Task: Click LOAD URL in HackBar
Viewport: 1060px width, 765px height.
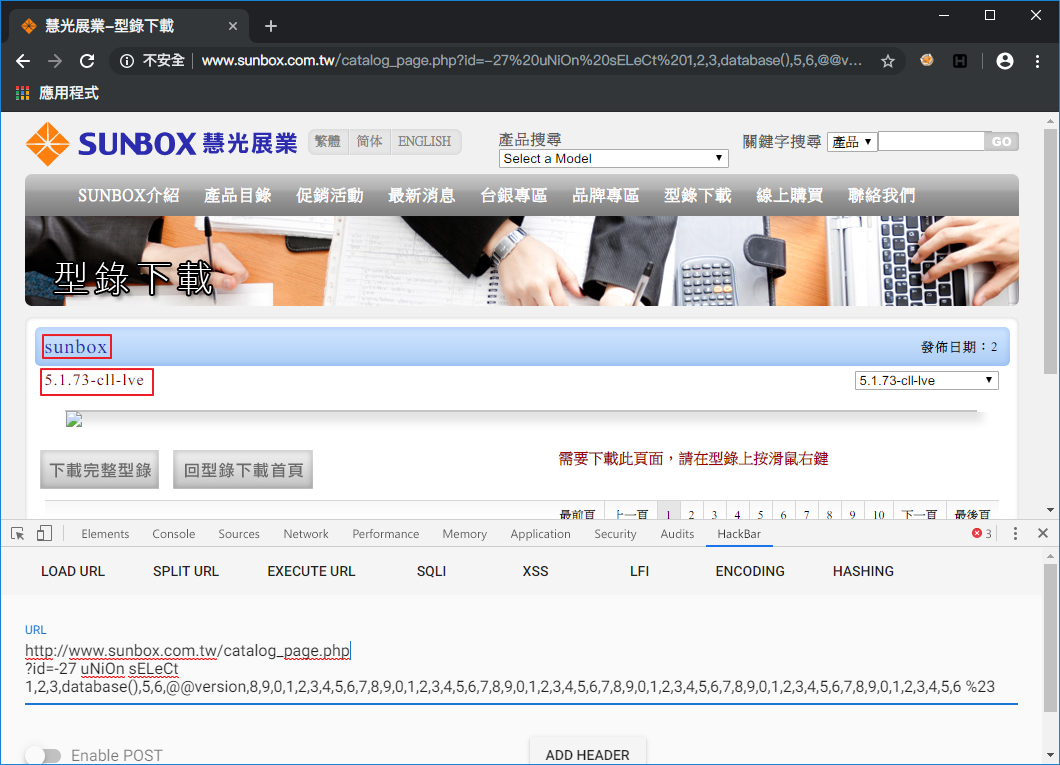Action: point(73,572)
